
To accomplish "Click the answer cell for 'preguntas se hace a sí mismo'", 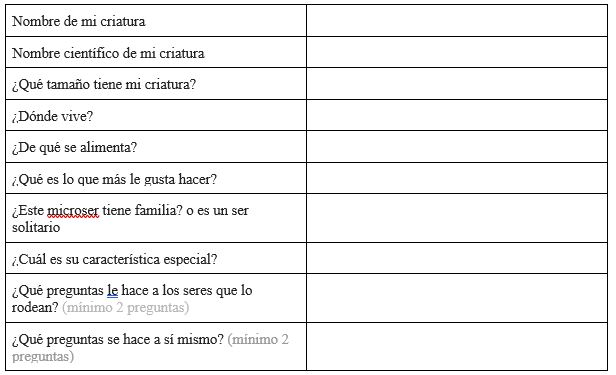I will [x=457, y=347].
